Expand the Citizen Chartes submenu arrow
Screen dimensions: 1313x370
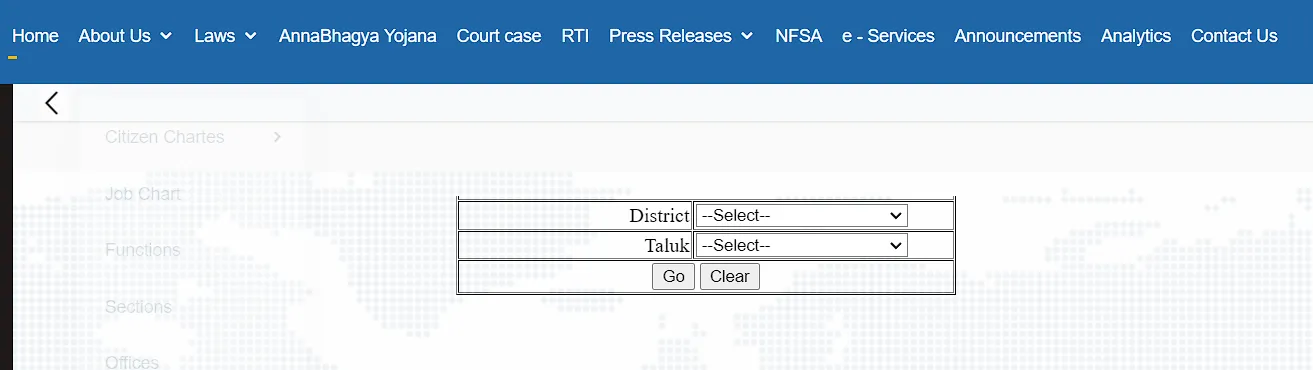[277, 137]
